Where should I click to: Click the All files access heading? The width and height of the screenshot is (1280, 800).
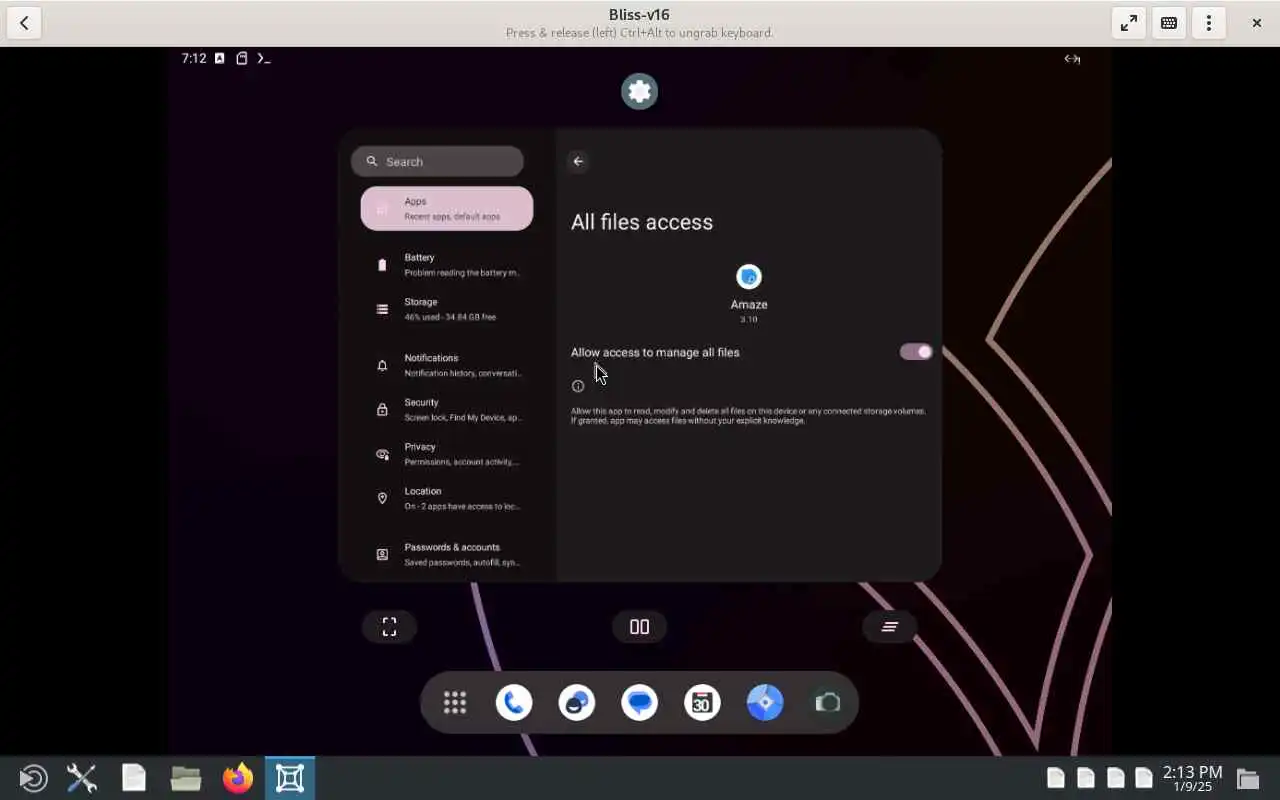[x=642, y=222]
